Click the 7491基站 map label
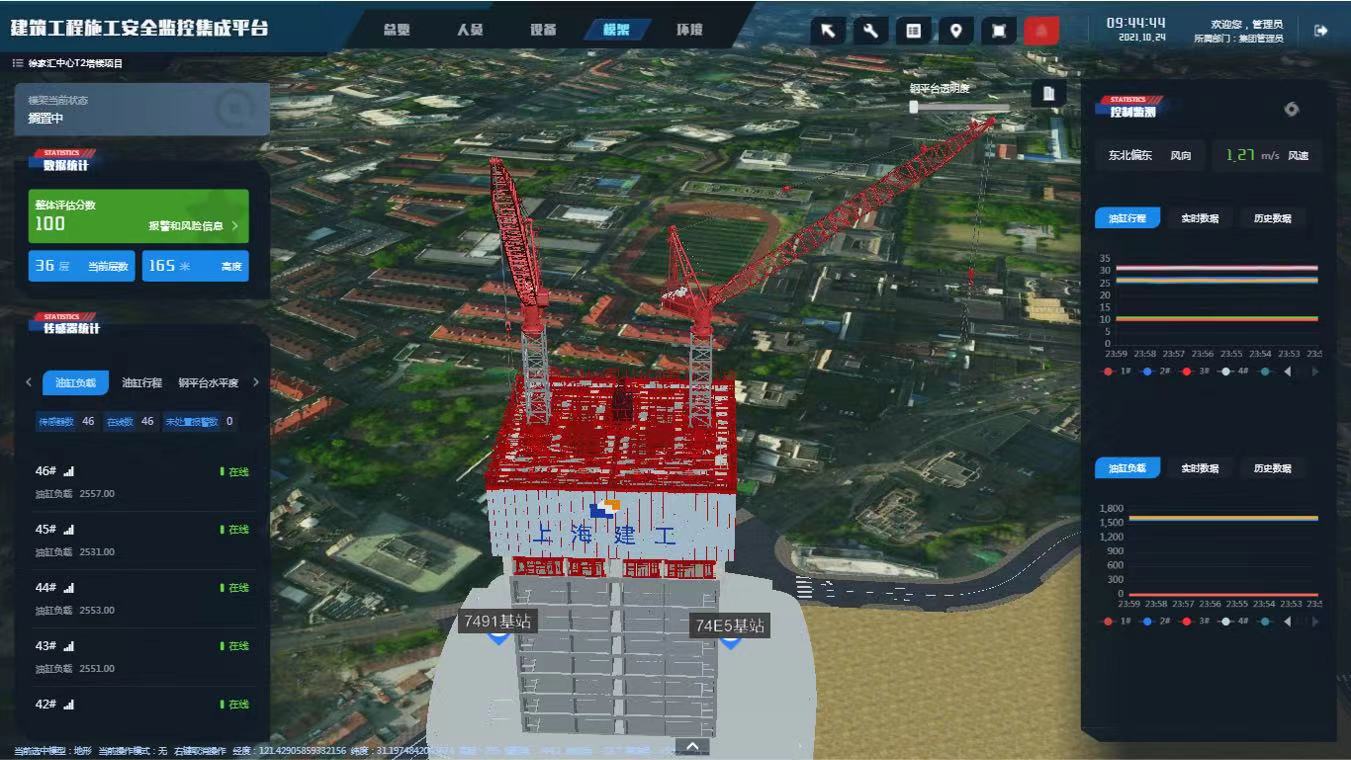The width and height of the screenshot is (1351, 760). [498, 621]
